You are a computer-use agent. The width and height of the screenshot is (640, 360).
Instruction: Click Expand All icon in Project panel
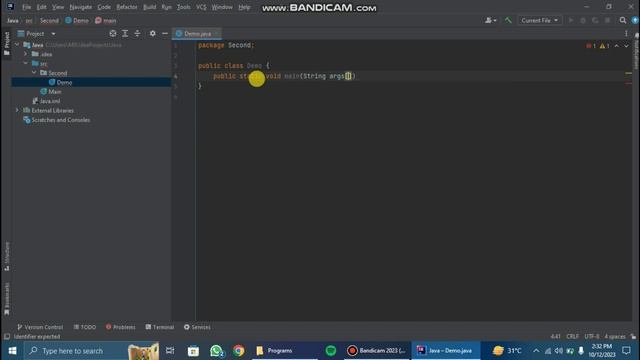coord(125,33)
